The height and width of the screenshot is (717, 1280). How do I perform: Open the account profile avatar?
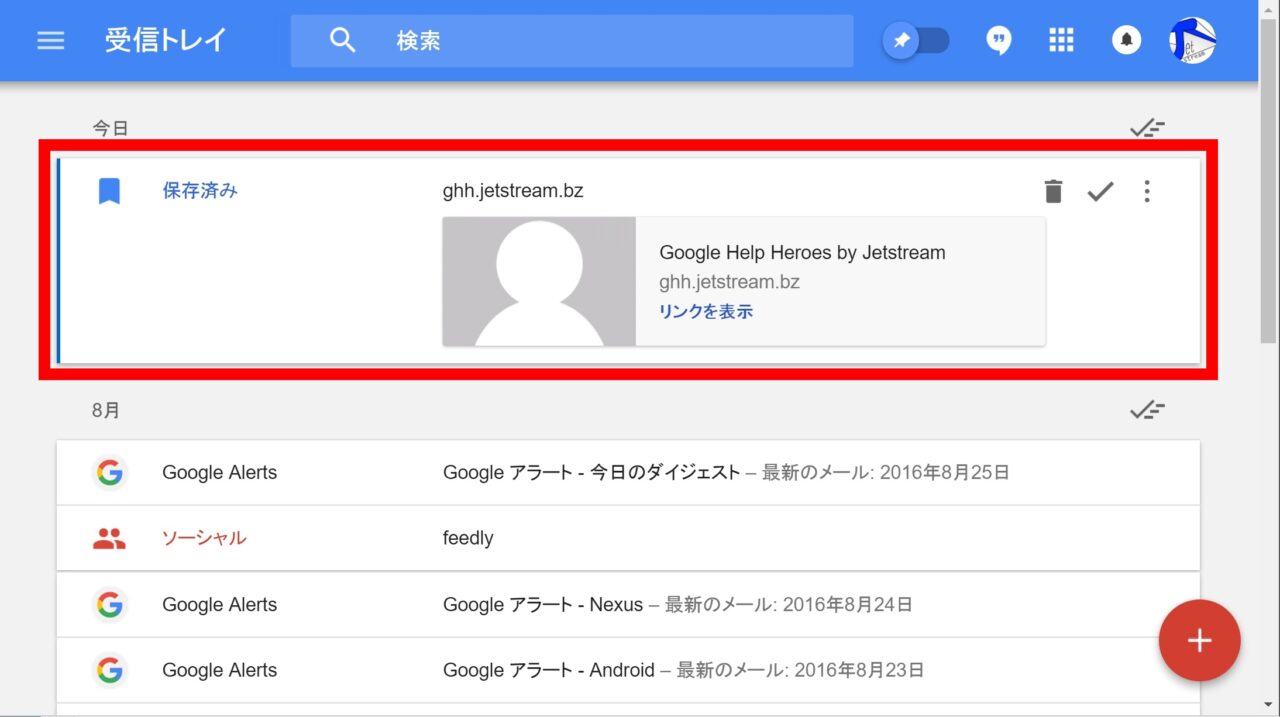pyautogui.click(x=1192, y=41)
